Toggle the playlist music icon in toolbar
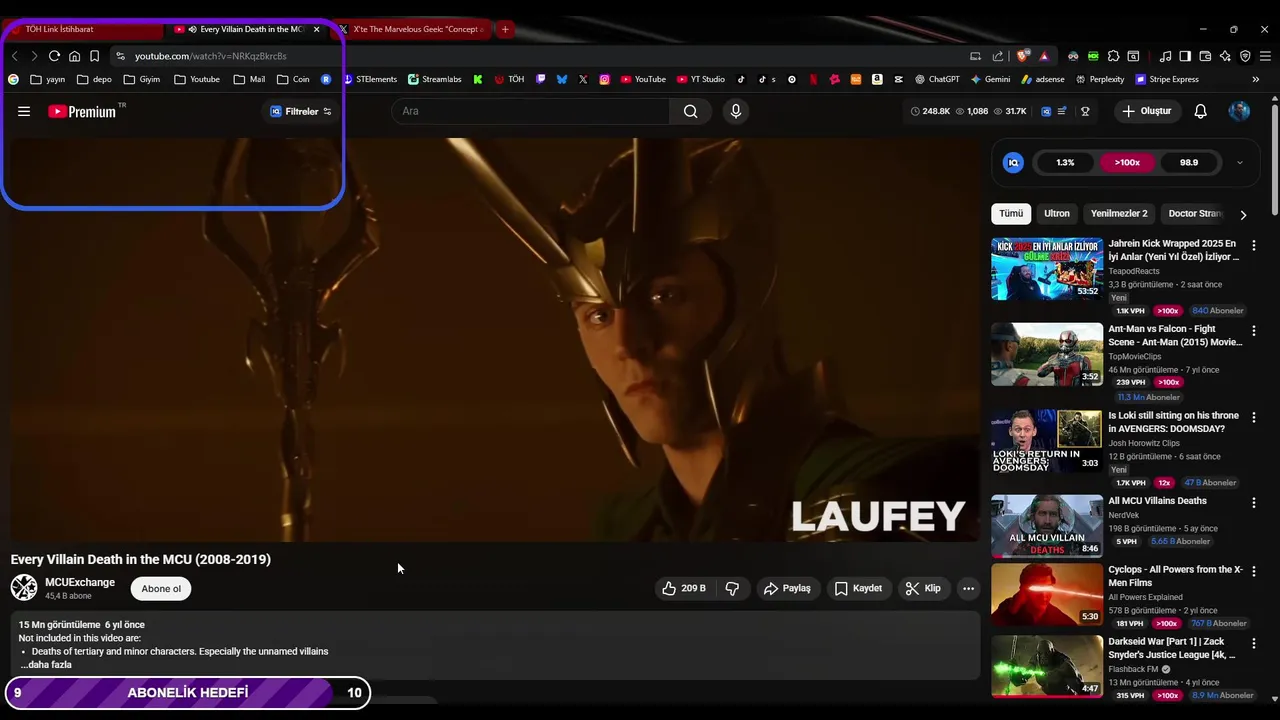Image resolution: width=1280 pixels, height=720 pixels. point(1165,56)
